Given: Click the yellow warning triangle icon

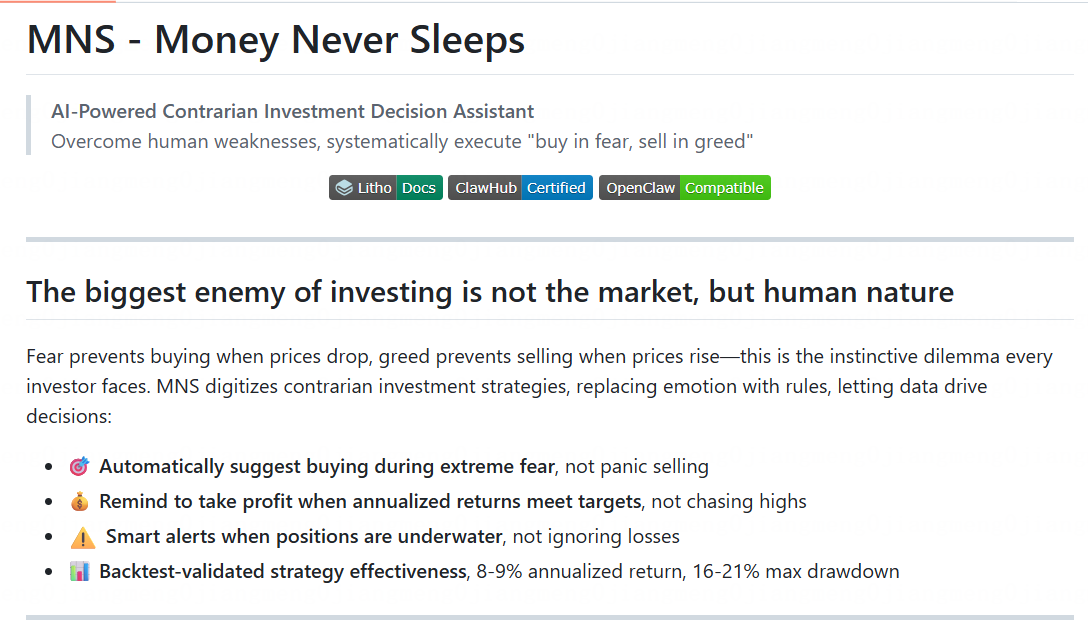Looking at the screenshot, I should click(83, 537).
